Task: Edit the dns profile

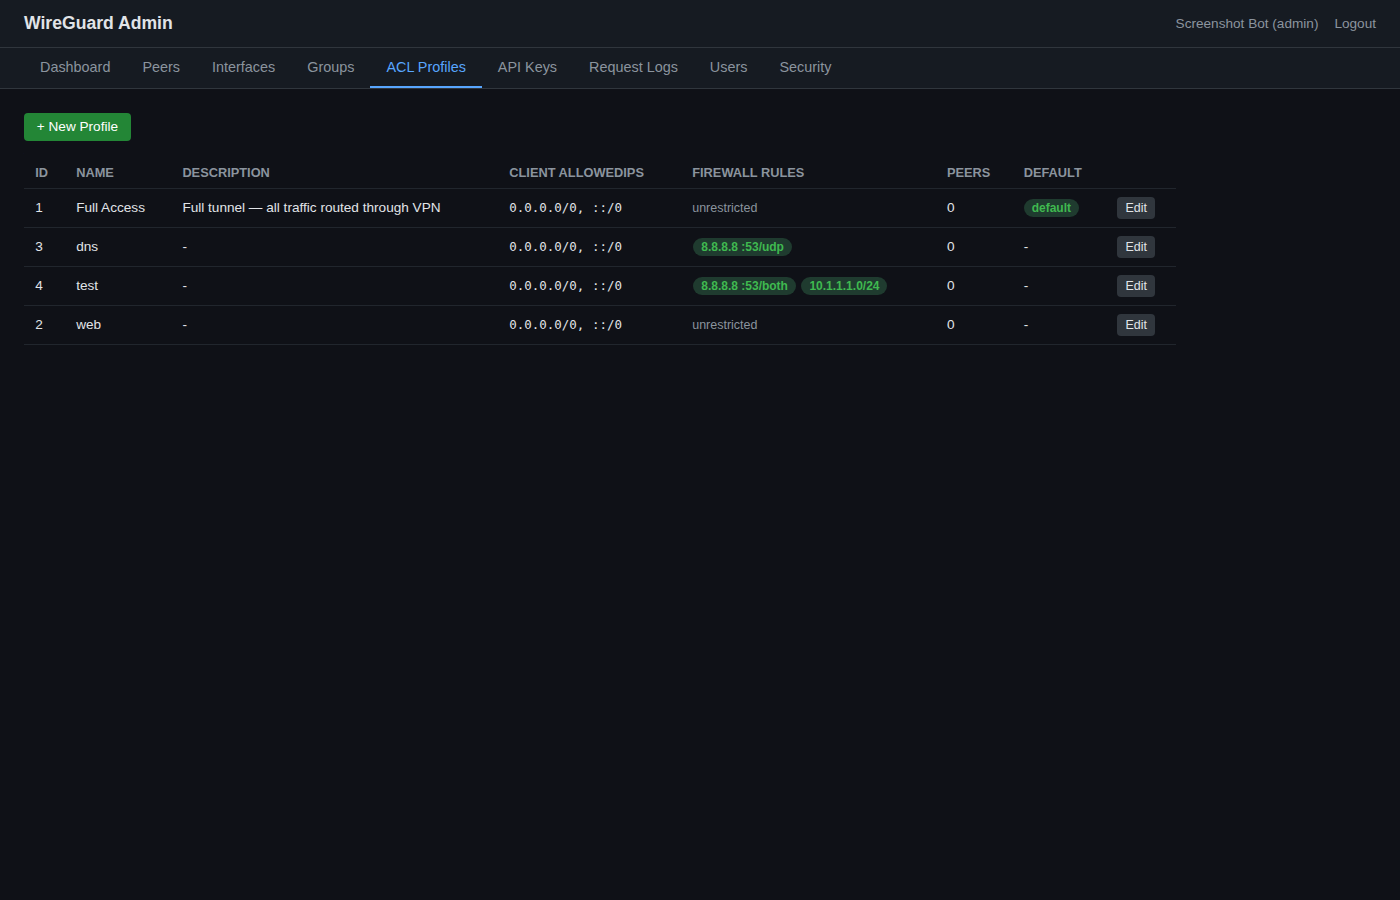Action: 1135,246
